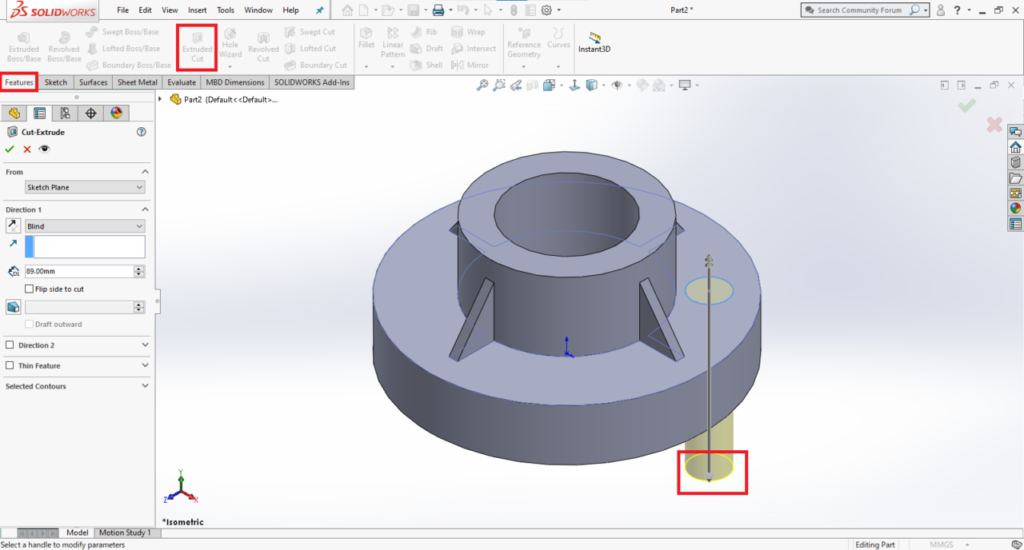1024x550 pixels.
Task: Open the Blind end condition dropdown
Action: point(85,226)
